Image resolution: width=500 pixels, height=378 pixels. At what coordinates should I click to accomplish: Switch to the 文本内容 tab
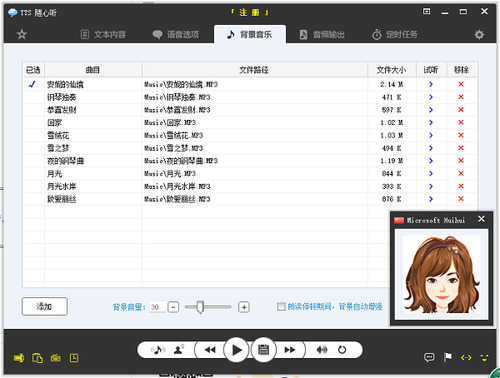(103, 34)
